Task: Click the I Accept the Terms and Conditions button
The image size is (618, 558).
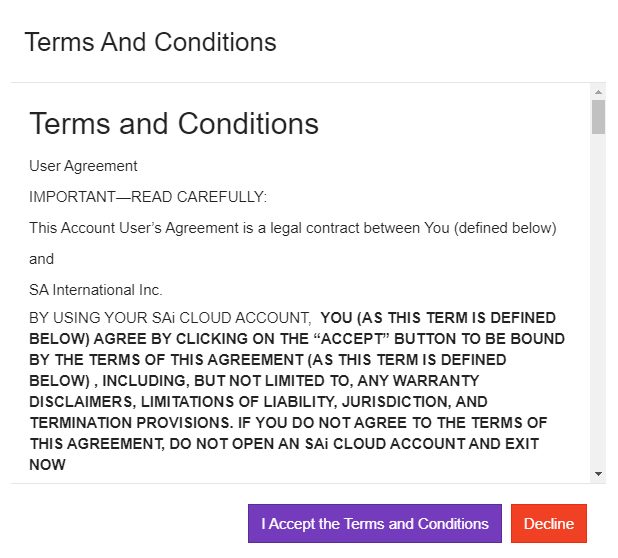Action: coord(375,524)
